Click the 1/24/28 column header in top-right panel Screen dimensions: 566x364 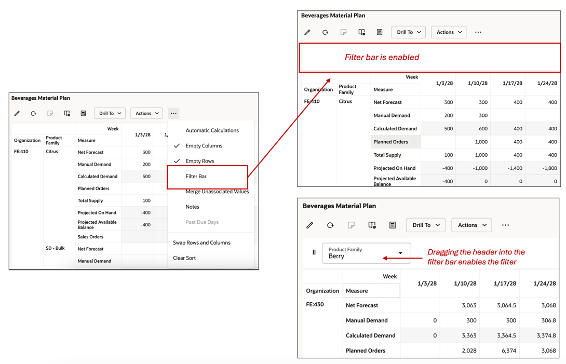pyautogui.click(x=547, y=83)
